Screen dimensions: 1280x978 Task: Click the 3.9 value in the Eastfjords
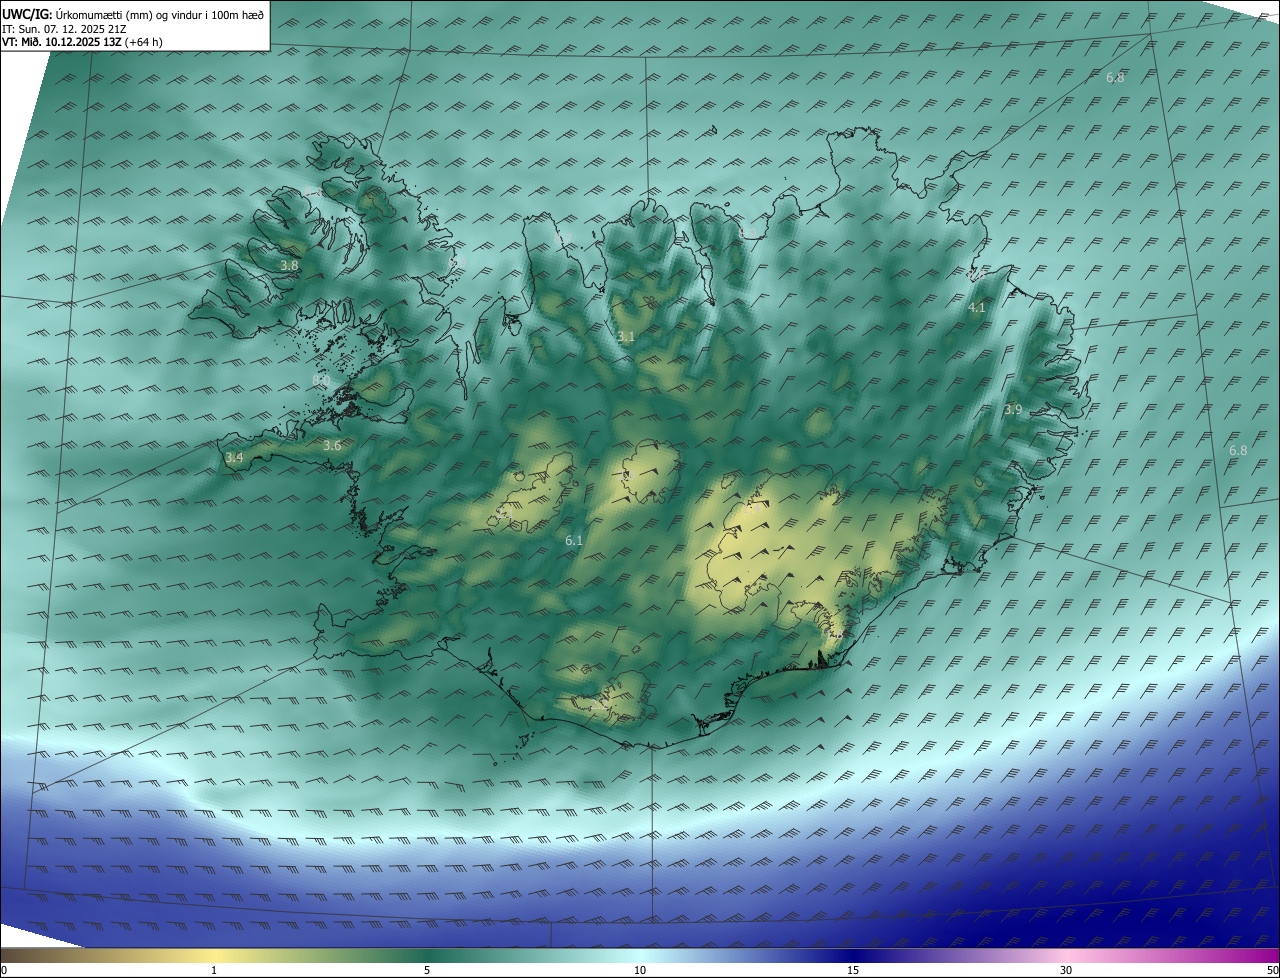pyautogui.click(x=1013, y=410)
